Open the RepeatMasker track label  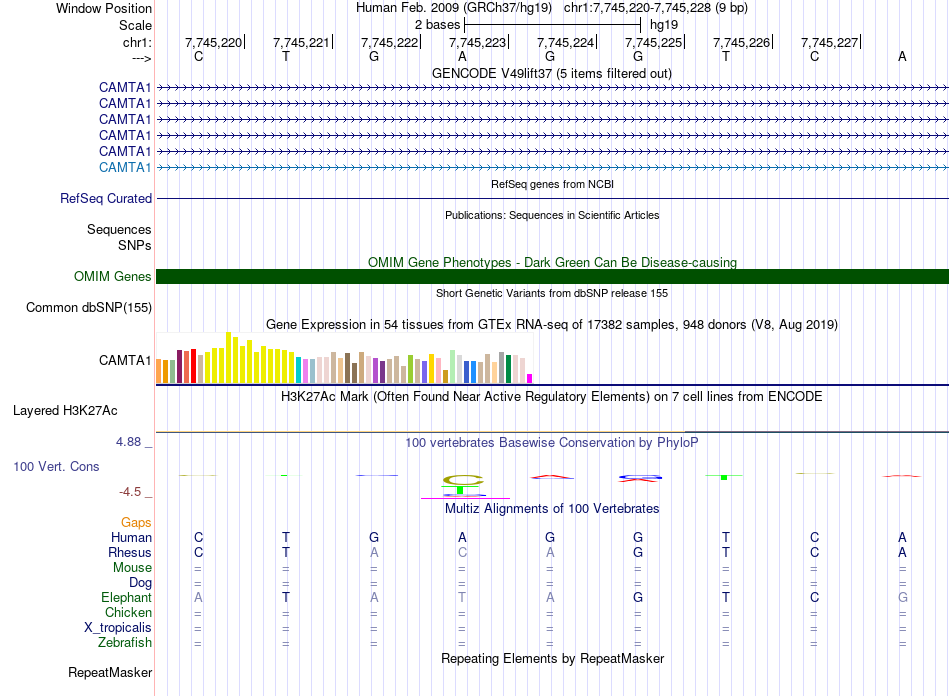109,673
